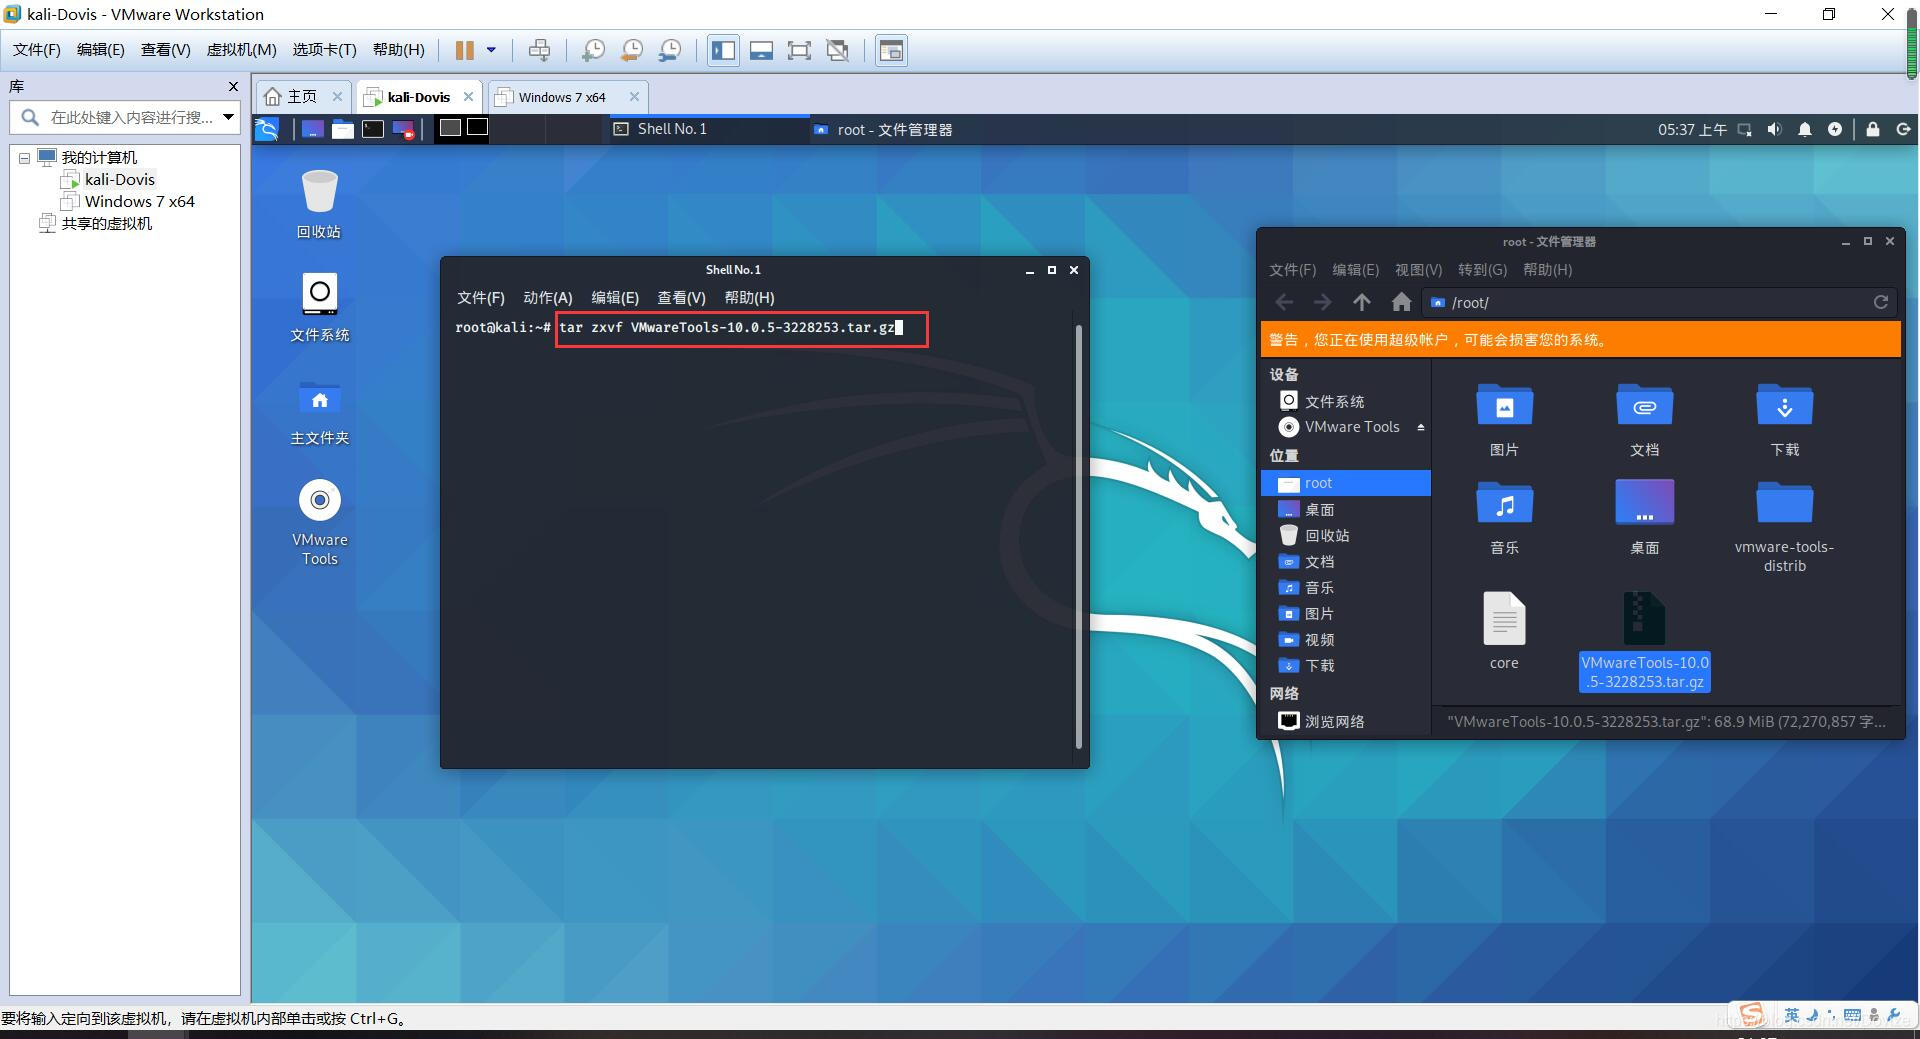Select the 音乐 folder in file manager
1920x1039 pixels.
click(1504, 518)
